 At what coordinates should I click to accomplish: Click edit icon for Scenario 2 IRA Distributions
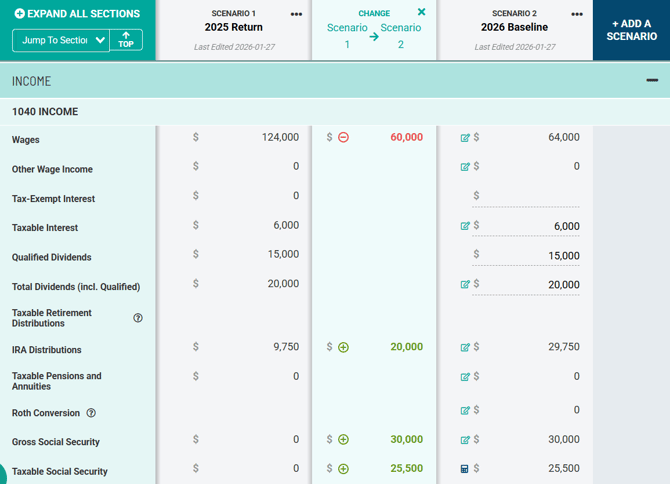click(x=465, y=348)
